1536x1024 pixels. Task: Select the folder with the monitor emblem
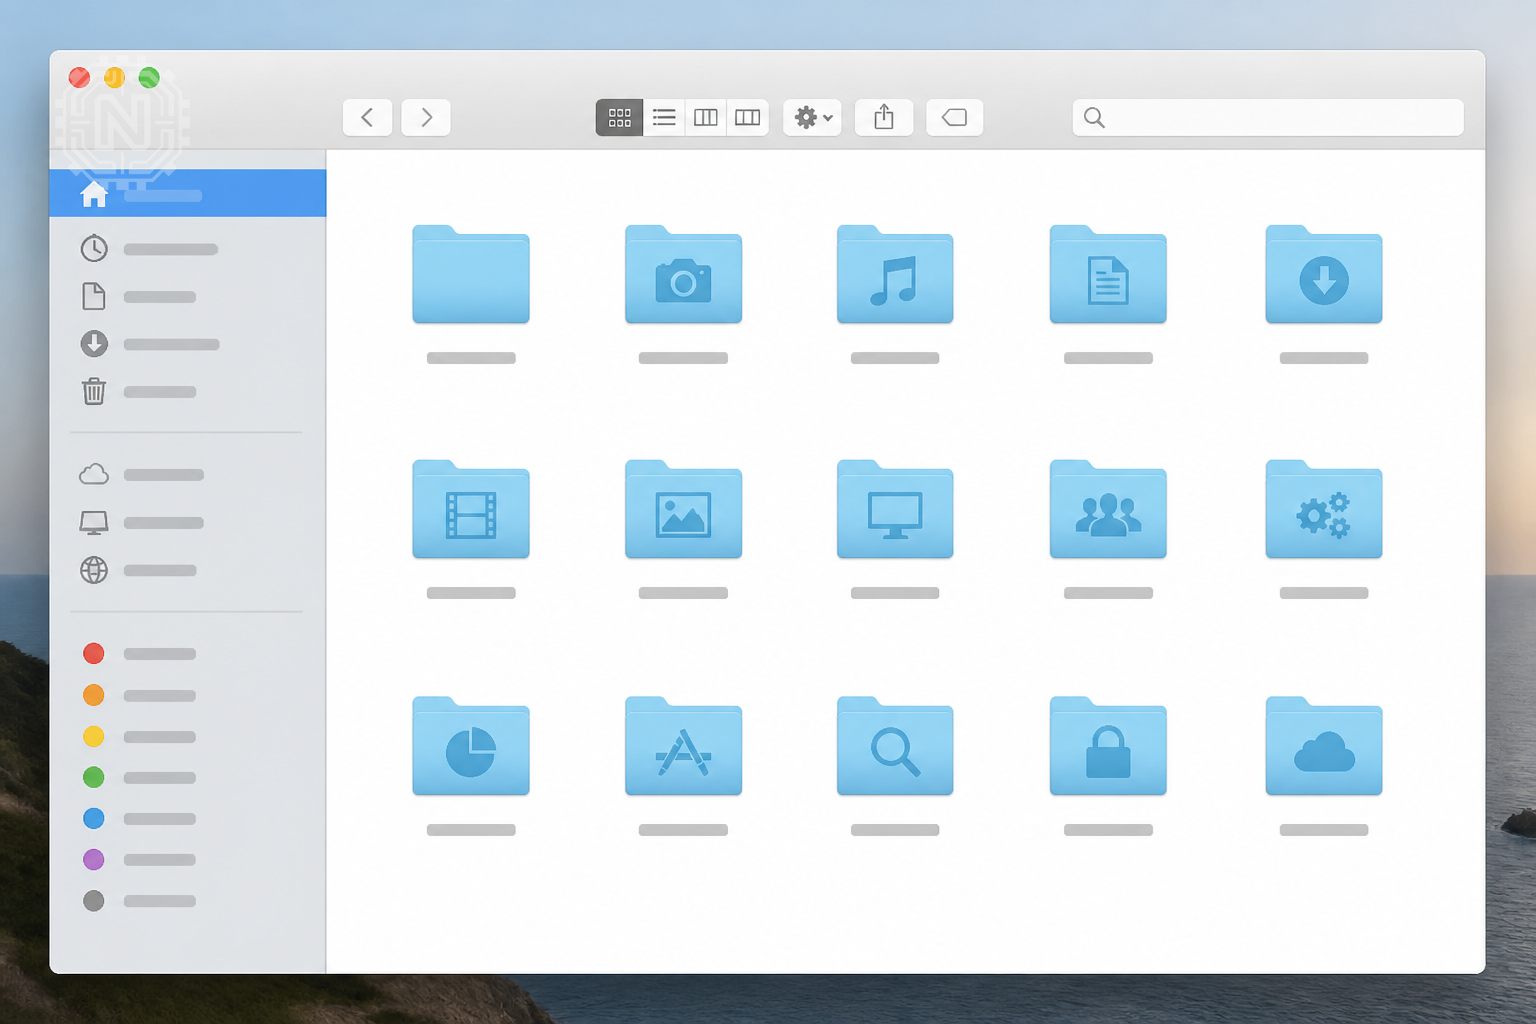pyautogui.click(x=895, y=510)
